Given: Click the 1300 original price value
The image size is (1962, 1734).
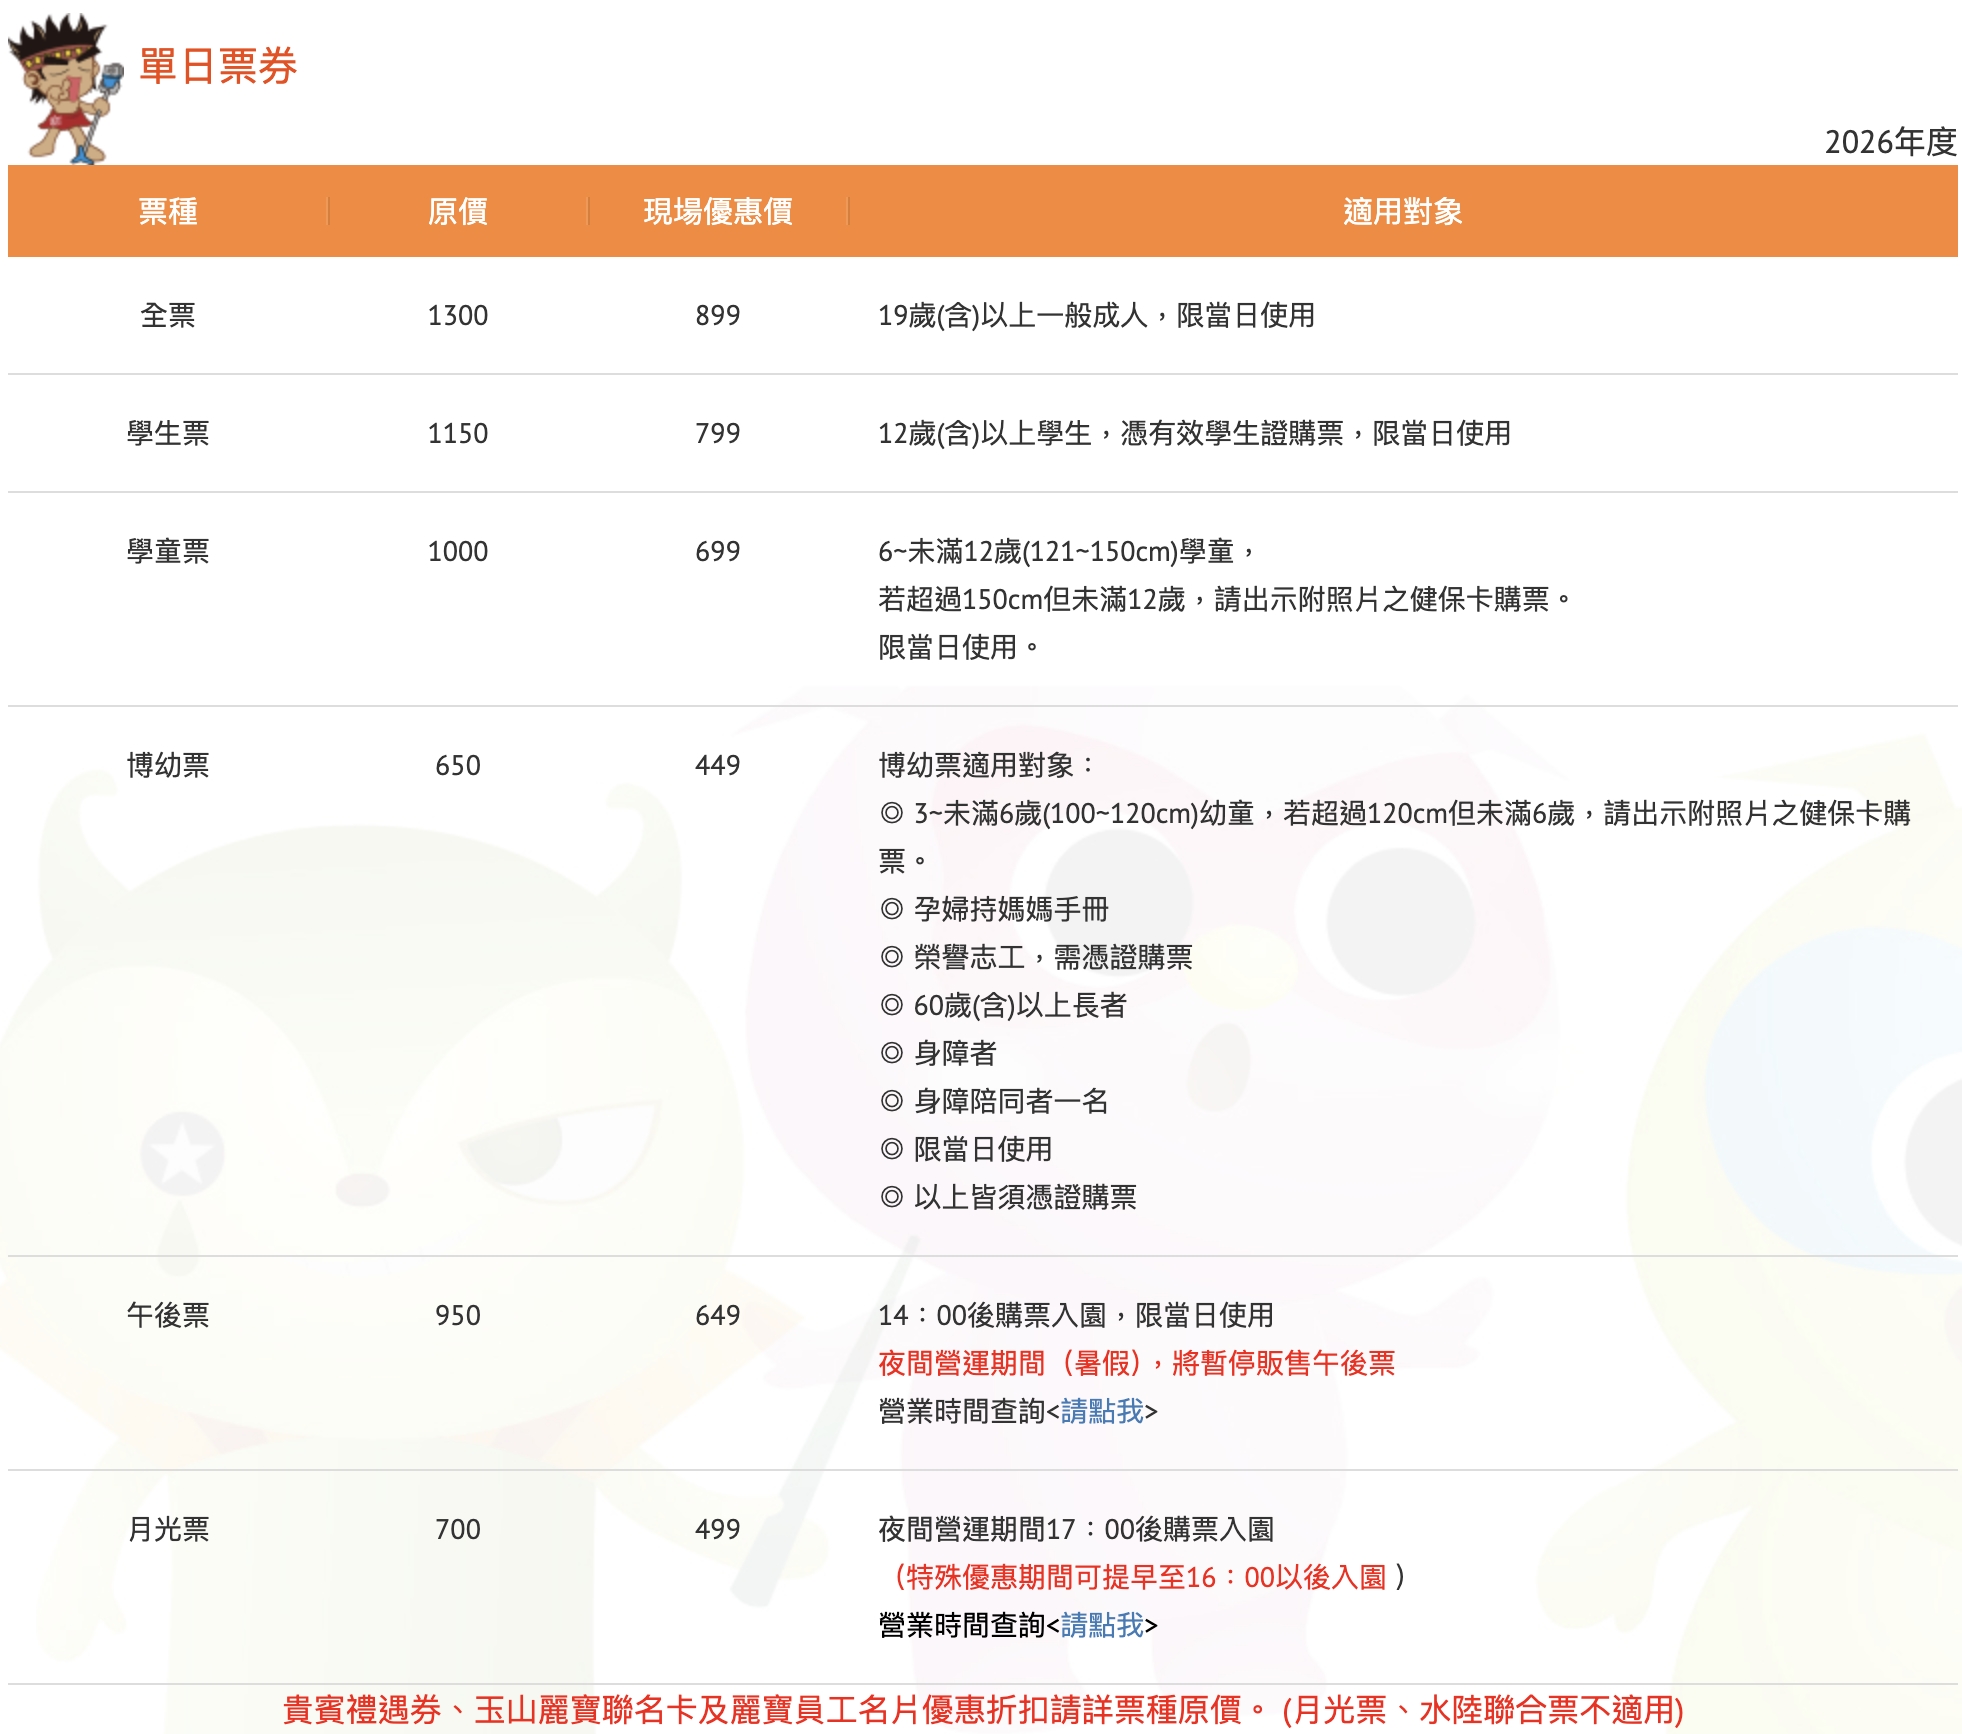Looking at the screenshot, I should [458, 315].
